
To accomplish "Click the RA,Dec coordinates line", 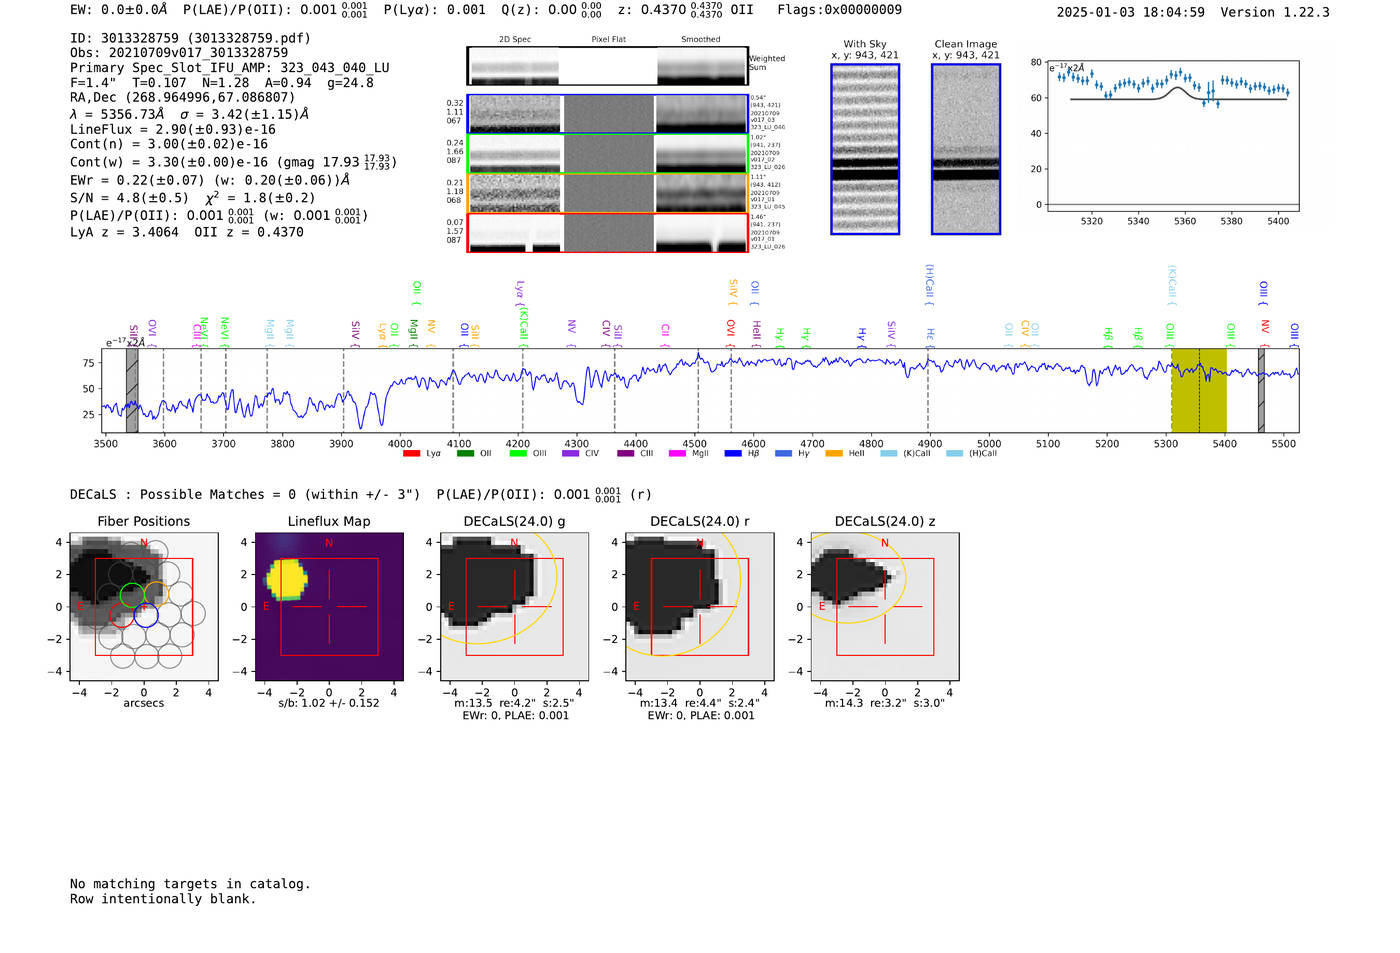I will click(183, 97).
